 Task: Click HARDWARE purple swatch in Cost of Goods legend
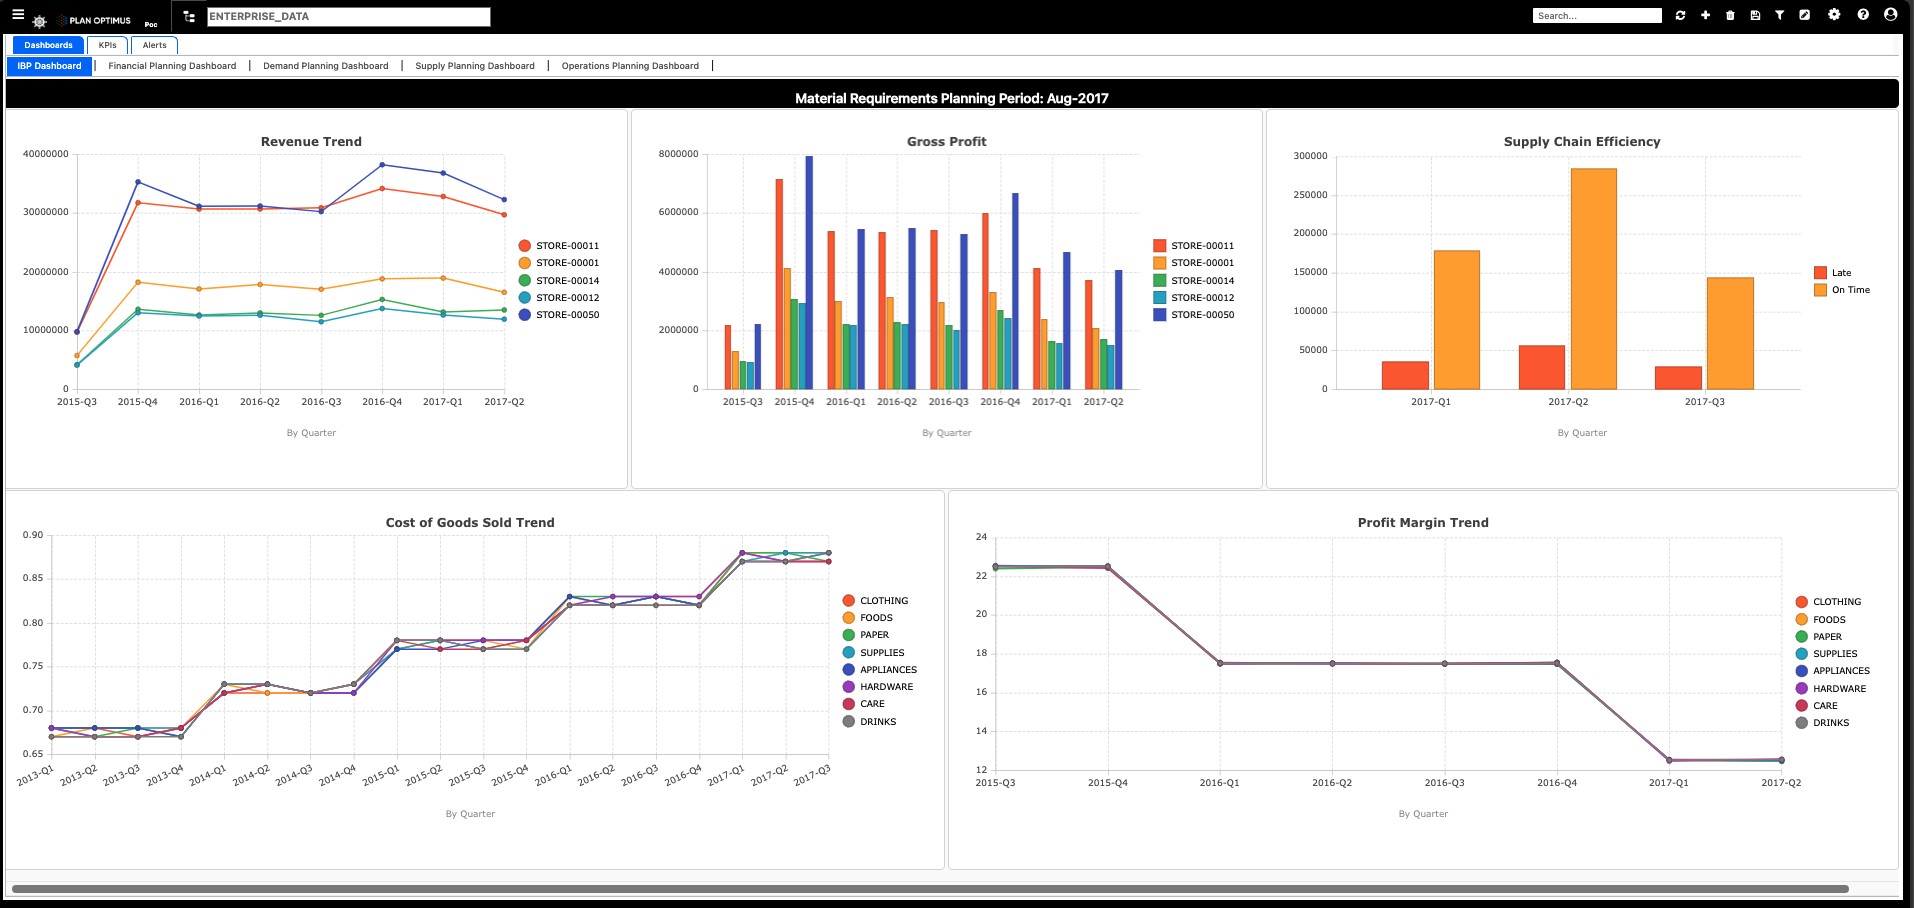849,687
